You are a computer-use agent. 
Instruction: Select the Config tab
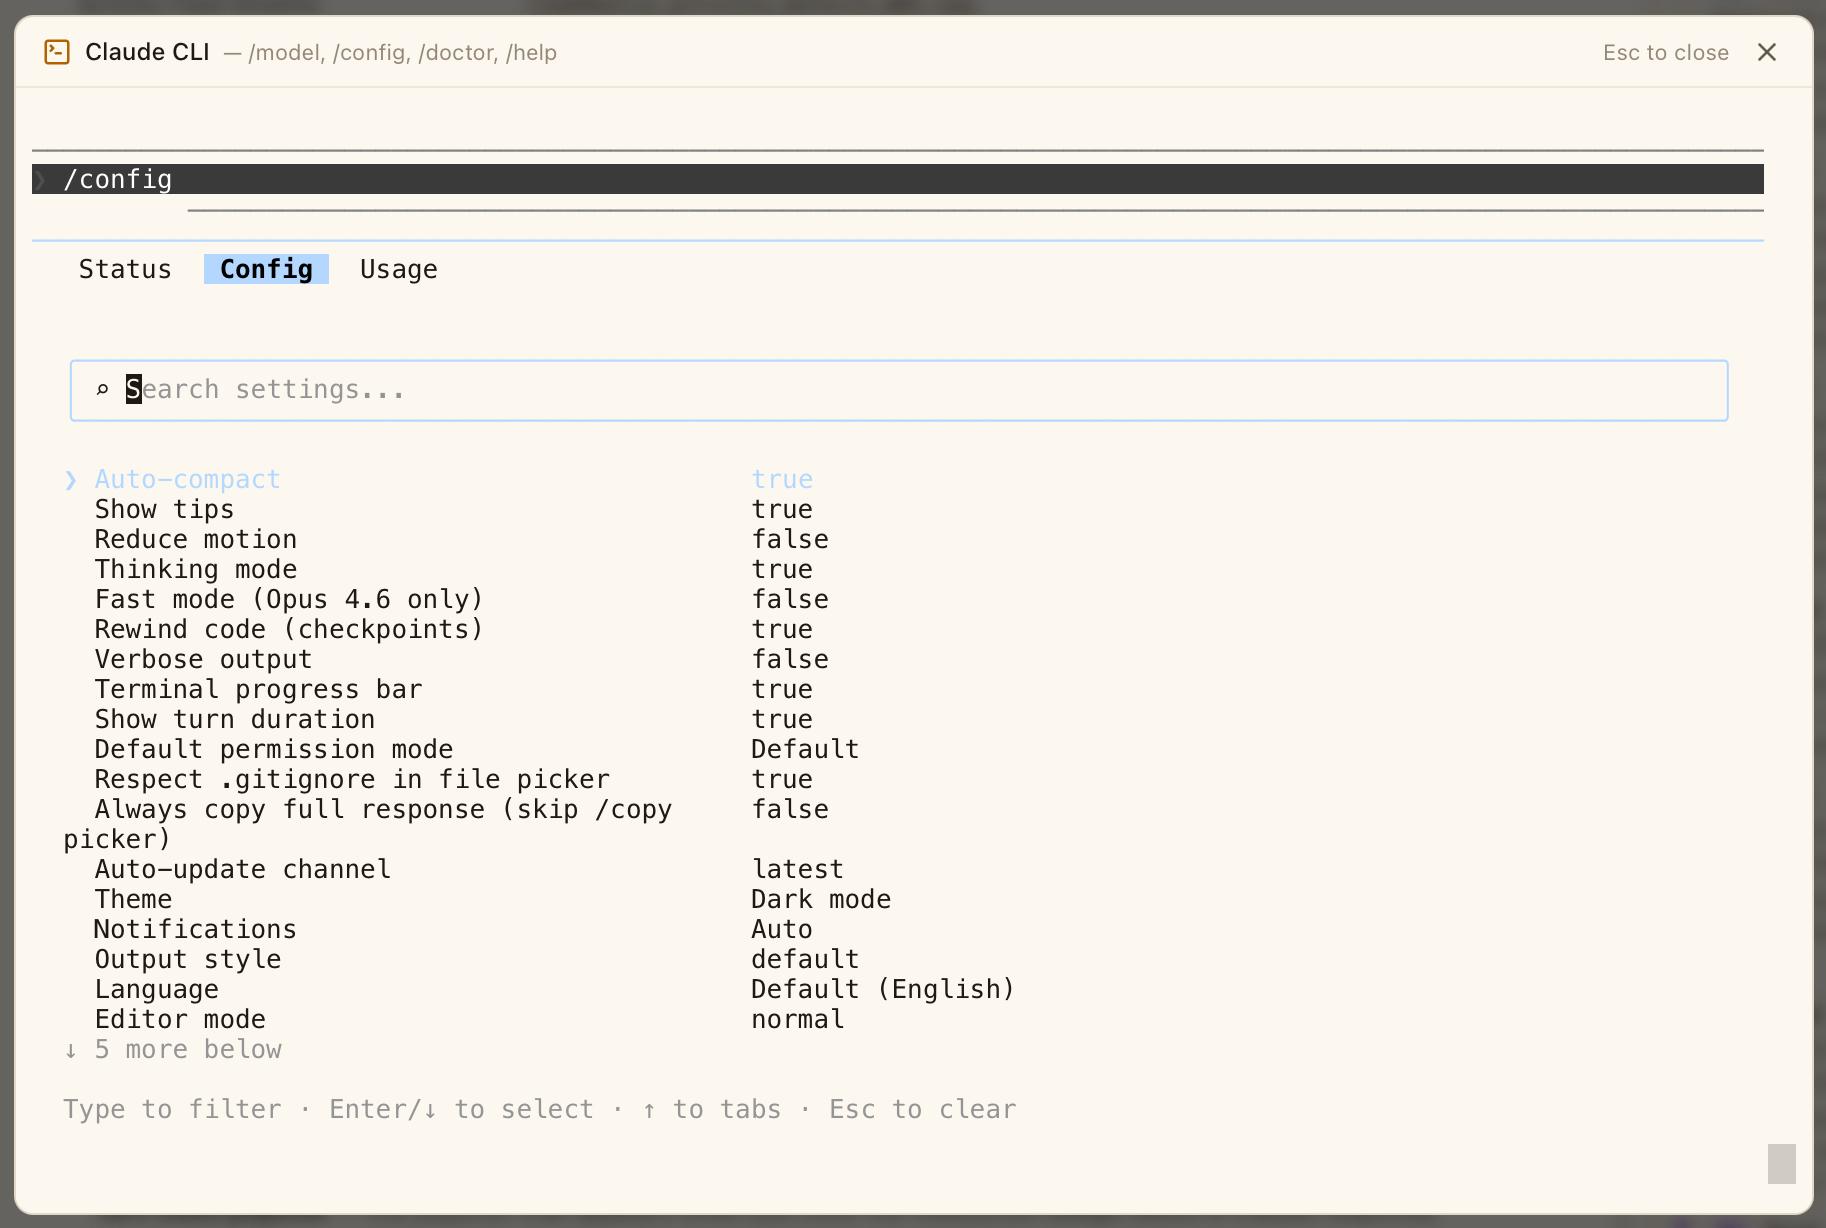click(x=266, y=269)
